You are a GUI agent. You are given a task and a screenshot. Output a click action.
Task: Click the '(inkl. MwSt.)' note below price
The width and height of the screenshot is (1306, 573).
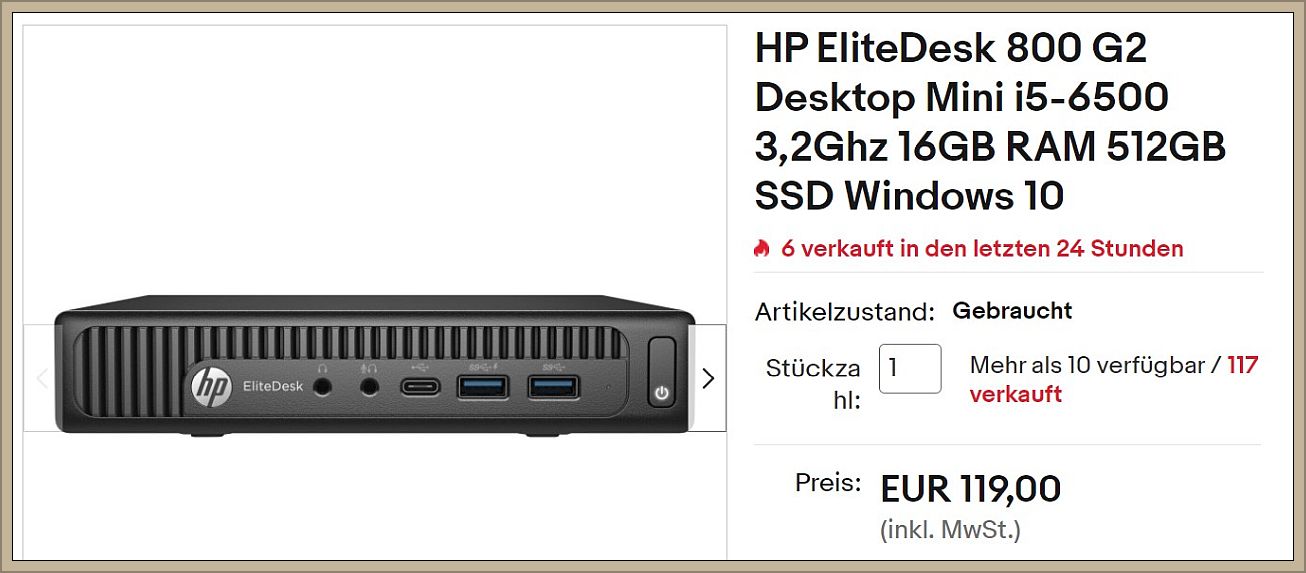pos(950,530)
